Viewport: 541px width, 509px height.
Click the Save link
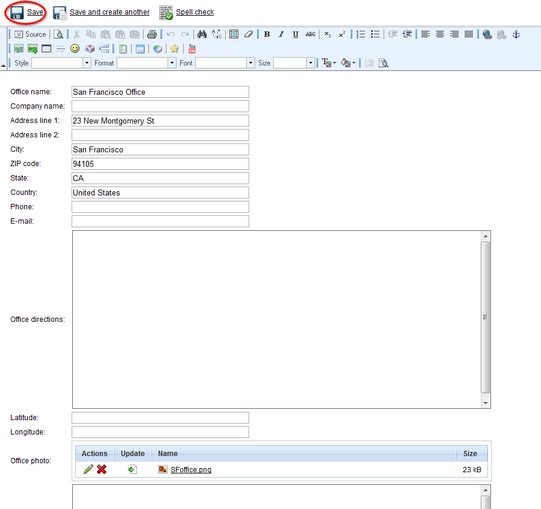click(35, 12)
